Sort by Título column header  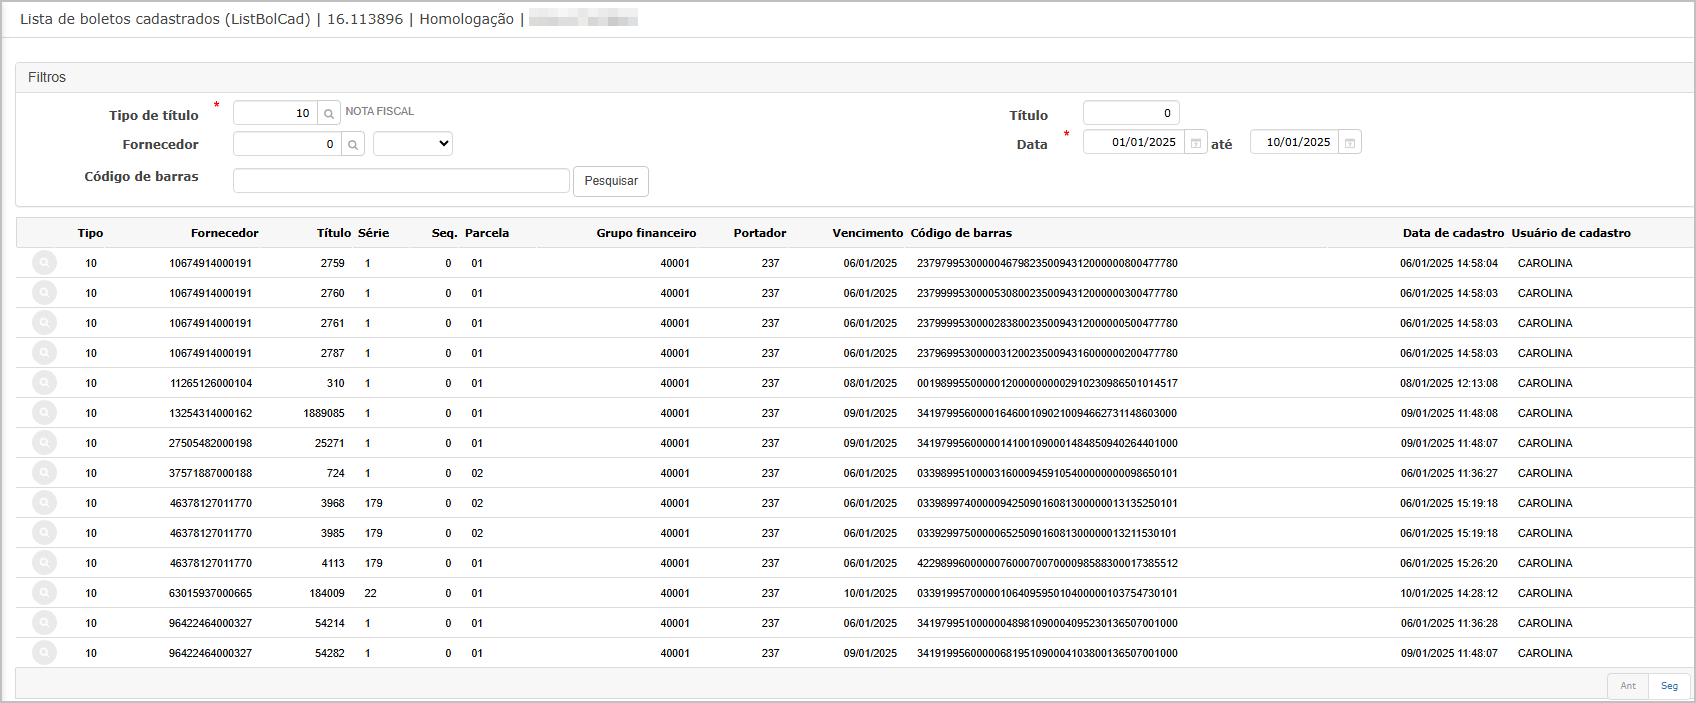click(334, 233)
